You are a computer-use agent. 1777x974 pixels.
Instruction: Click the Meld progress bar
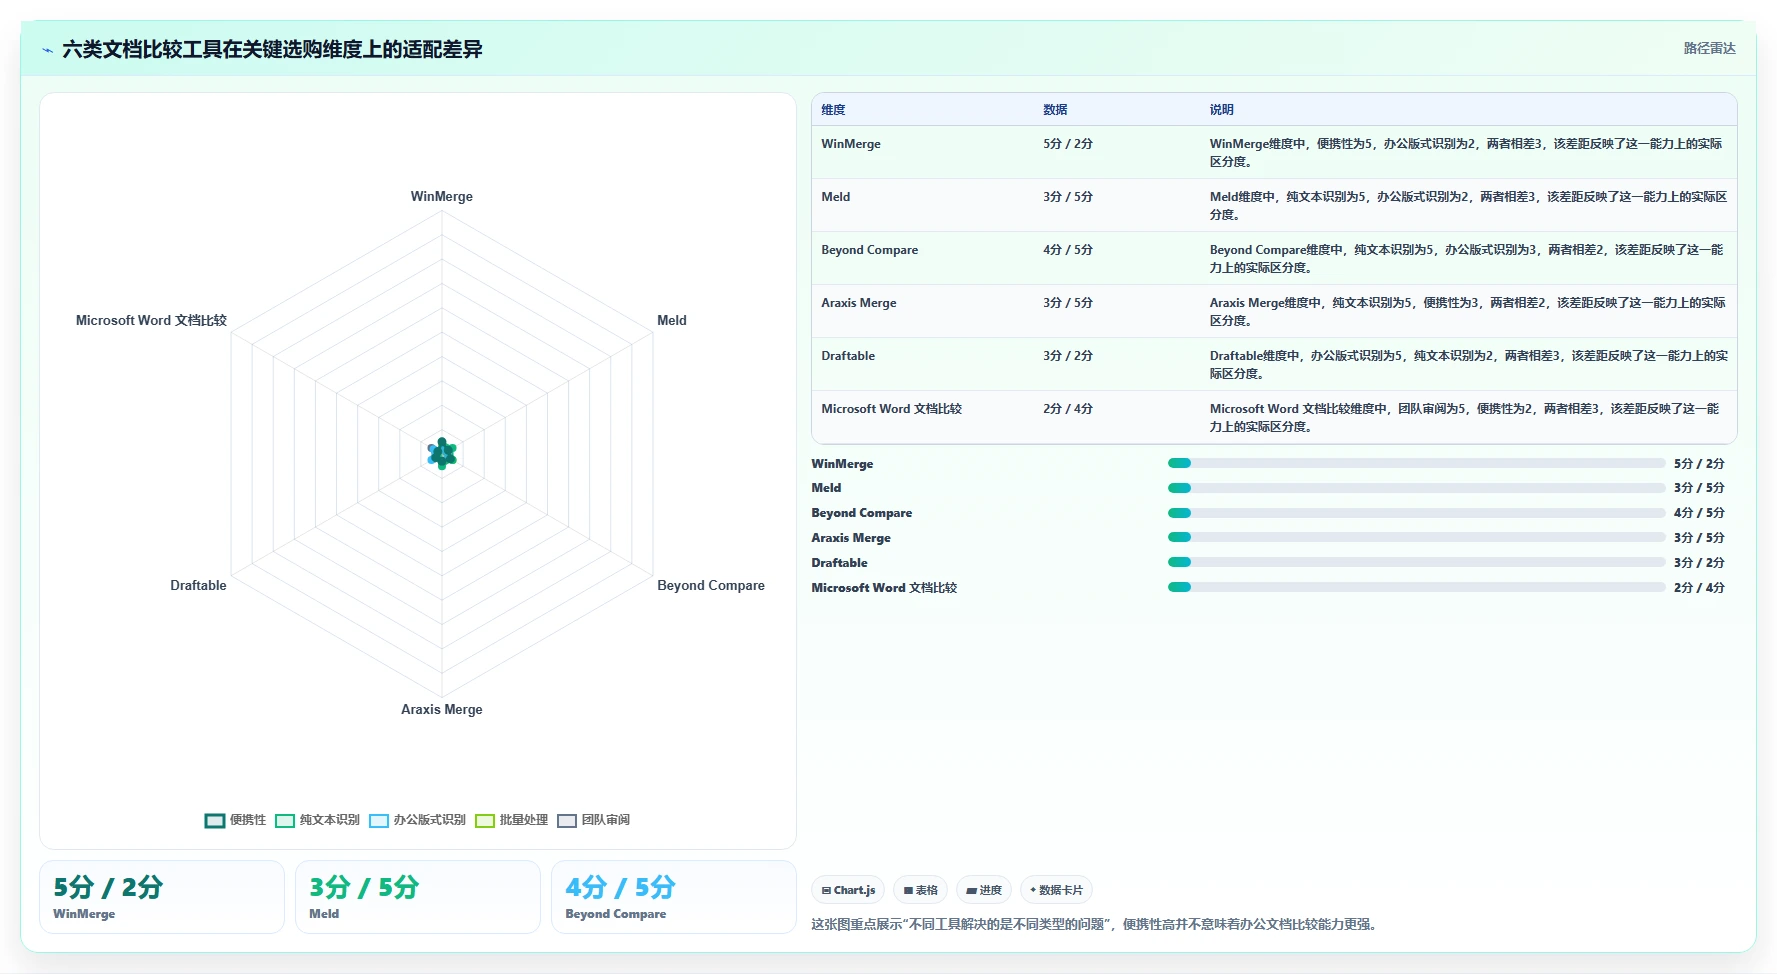(1416, 488)
